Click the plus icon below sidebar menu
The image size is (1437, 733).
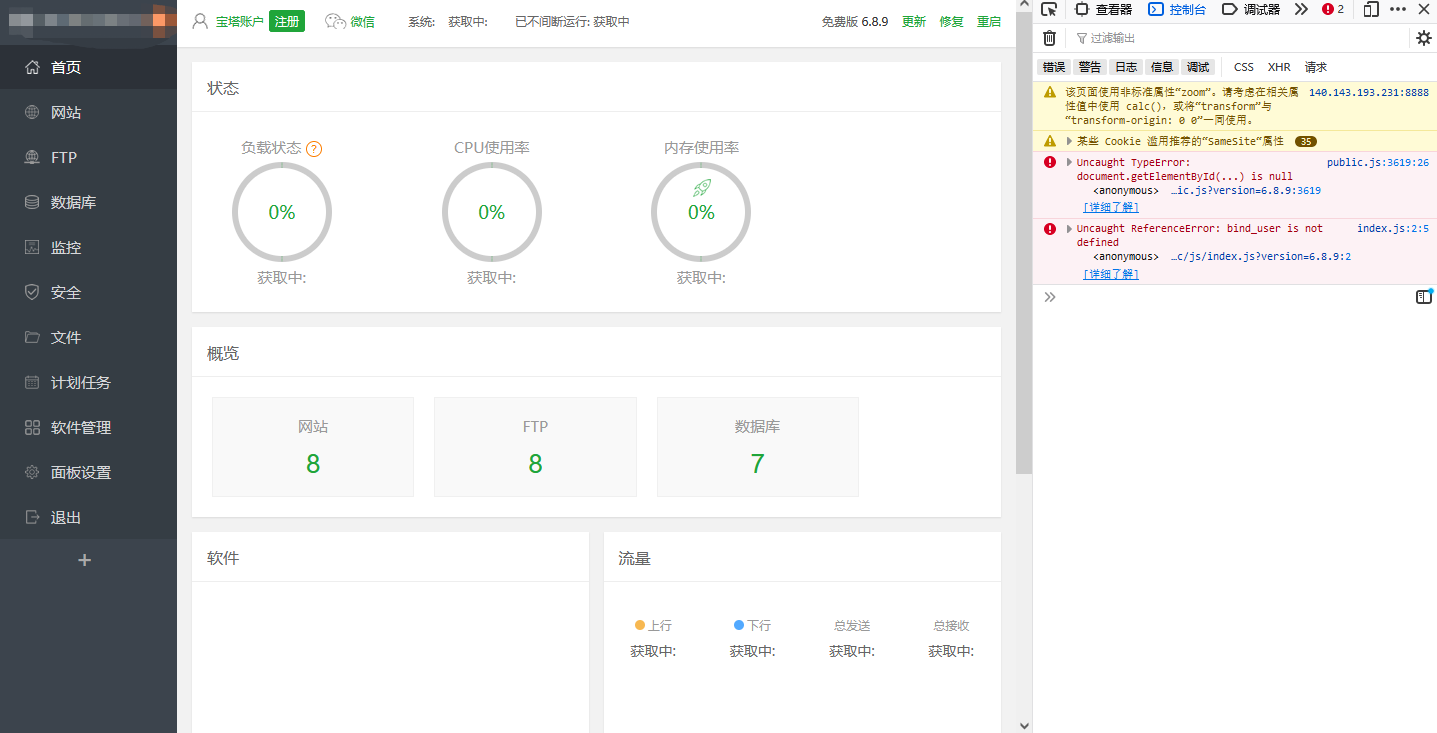pyautogui.click(x=84, y=560)
